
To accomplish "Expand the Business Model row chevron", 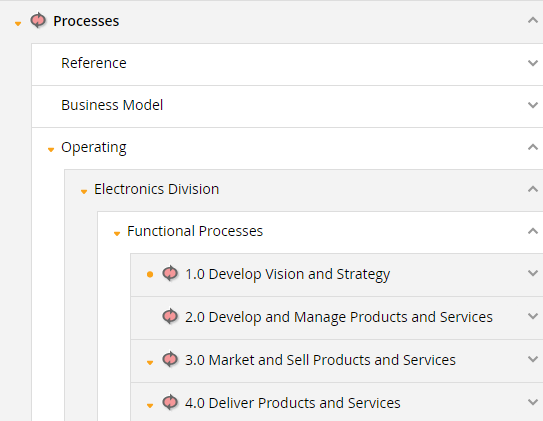I will (x=533, y=105).
